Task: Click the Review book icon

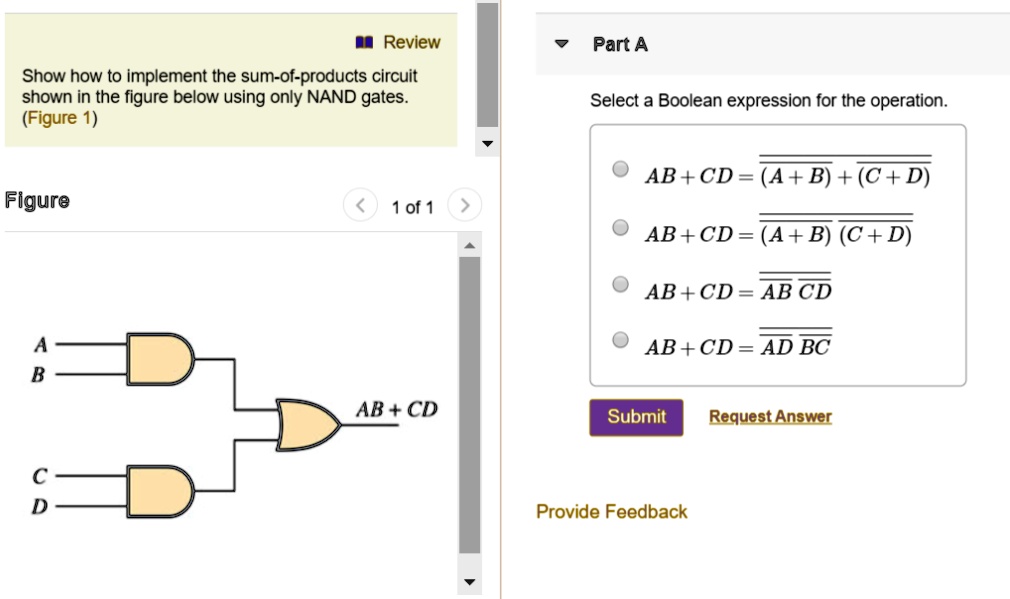Action: coord(365,42)
